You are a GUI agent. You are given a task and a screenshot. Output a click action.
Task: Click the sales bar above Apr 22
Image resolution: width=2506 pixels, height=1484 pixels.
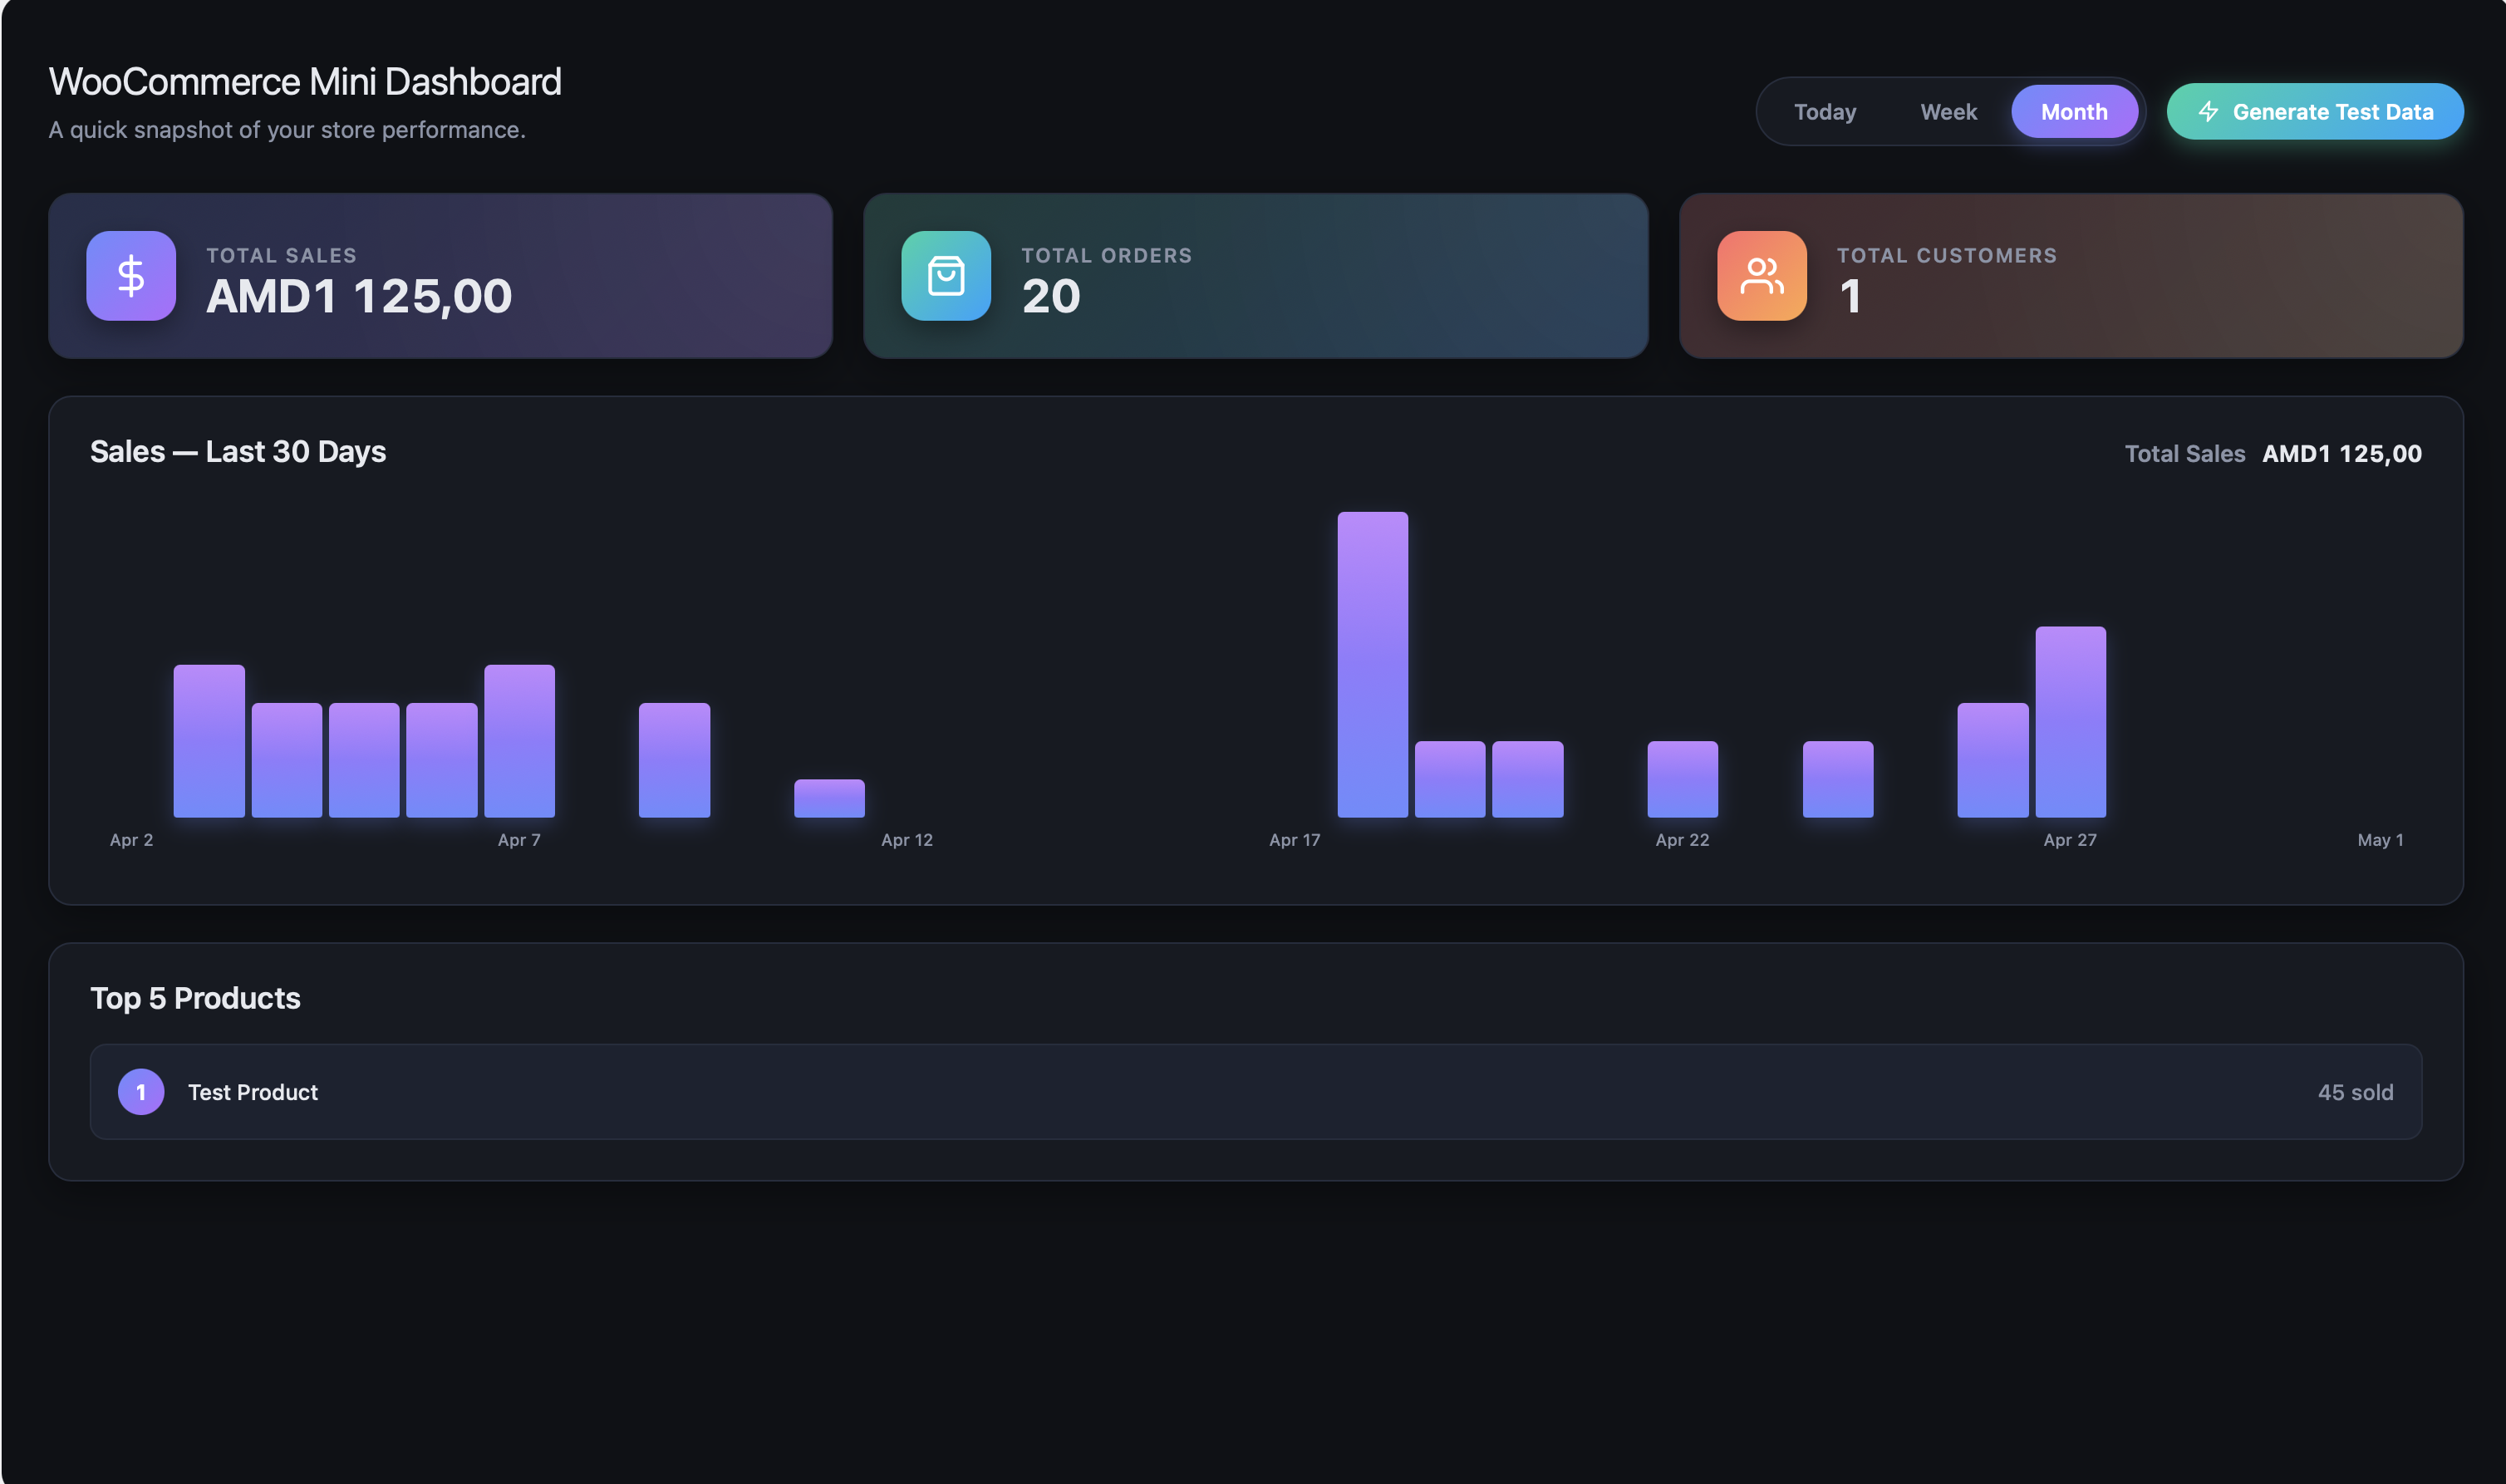point(1682,779)
